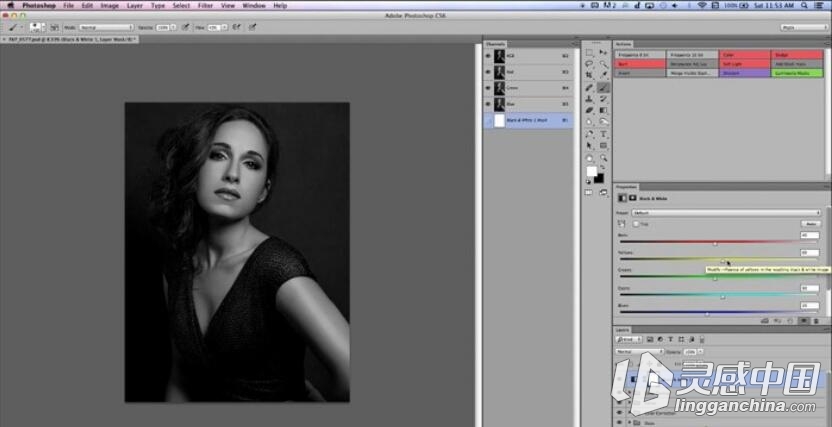Hide the Red channel
The height and width of the screenshot is (427, 832).
488,72
